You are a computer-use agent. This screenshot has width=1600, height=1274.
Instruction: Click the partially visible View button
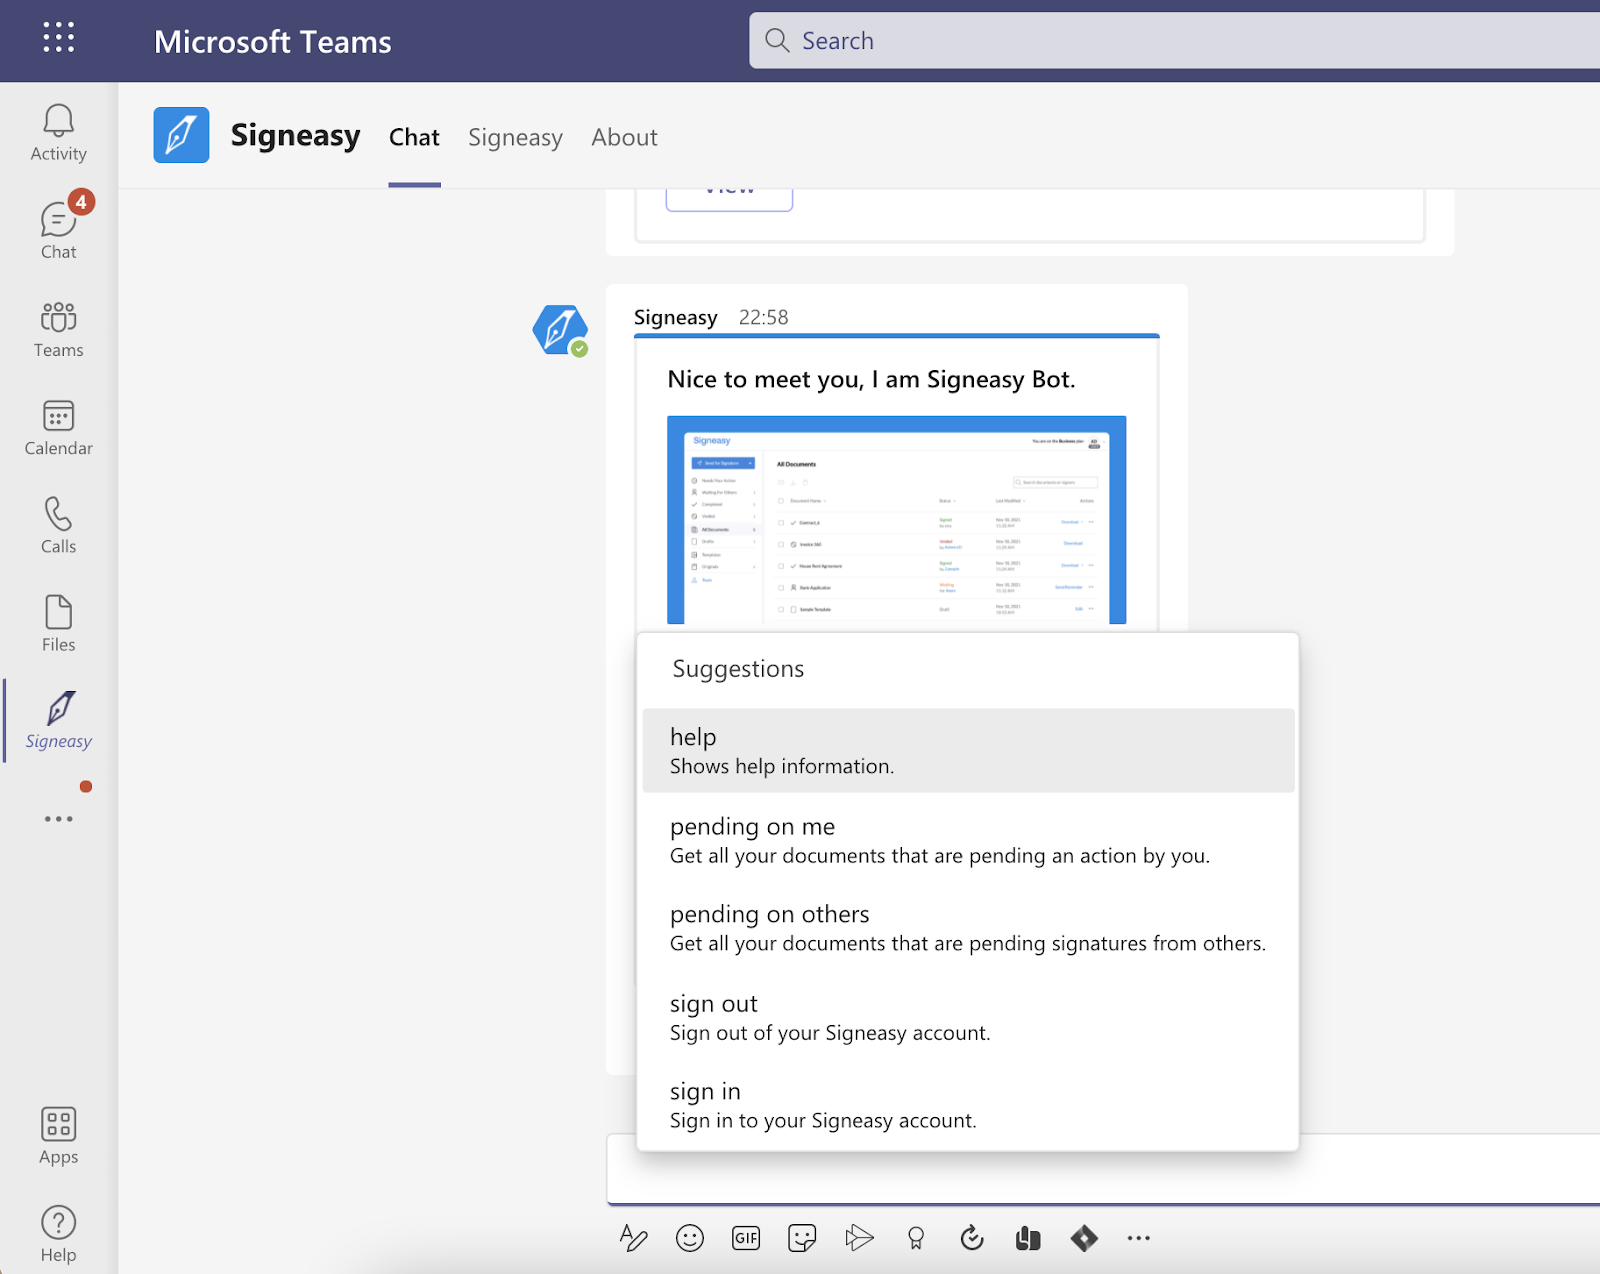pos(729,198)
